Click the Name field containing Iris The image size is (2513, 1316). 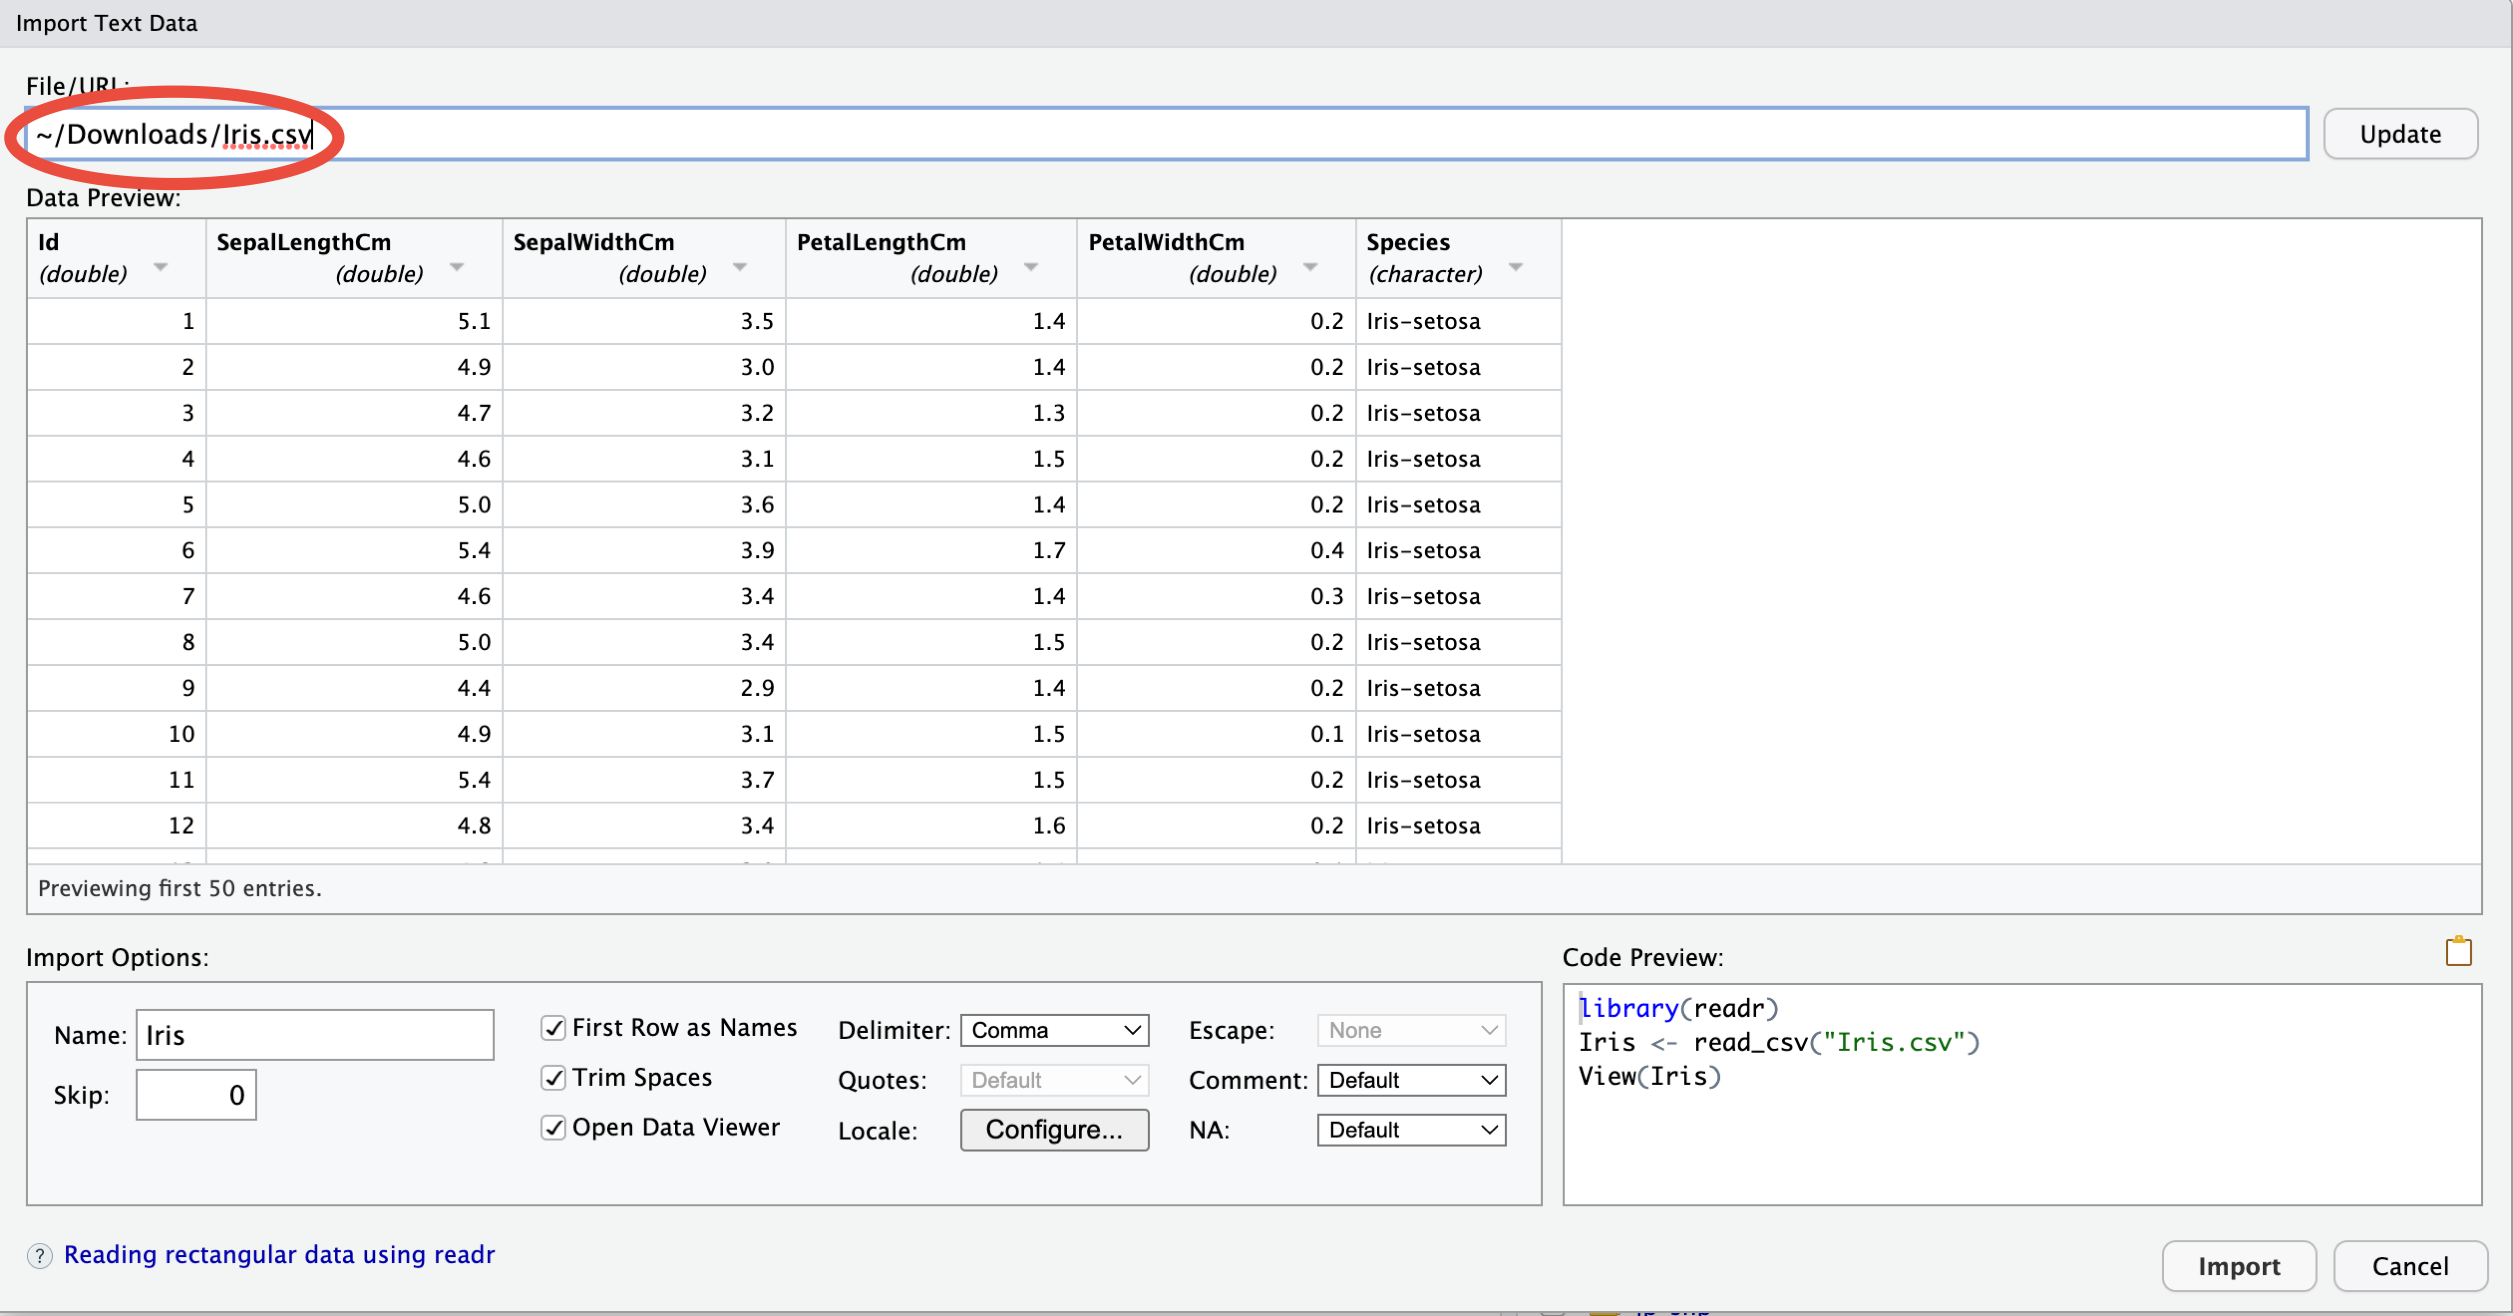tap(315, 1035)
